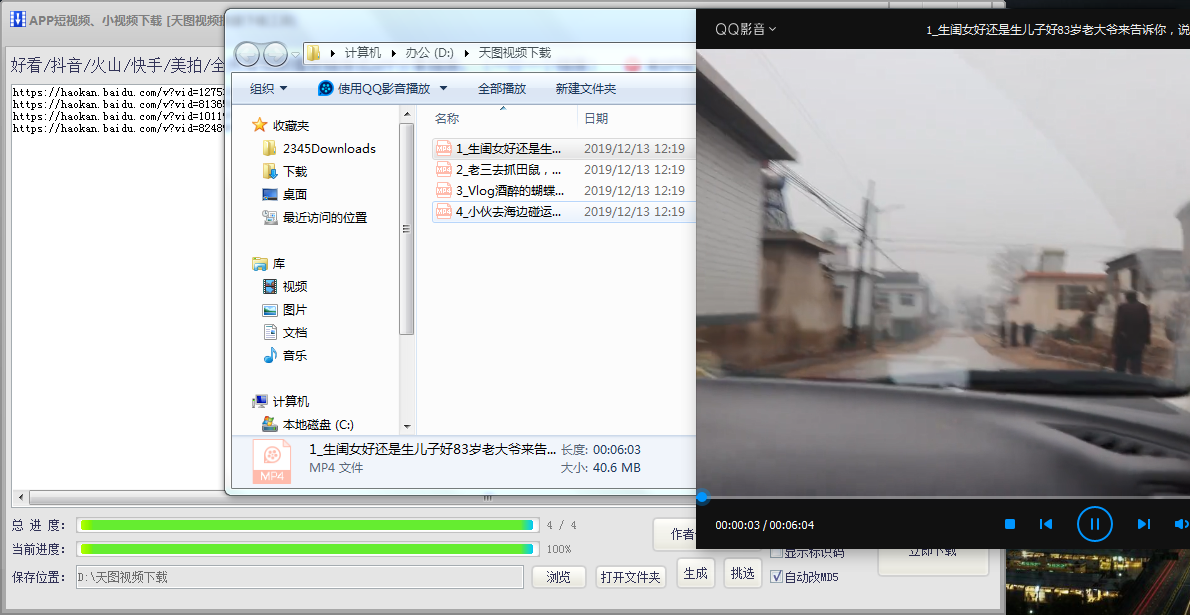This screenshot has height=615, width=1190.
Task: Click 计算机 in Explorer address bar
Action: click(x=363, y=53)
